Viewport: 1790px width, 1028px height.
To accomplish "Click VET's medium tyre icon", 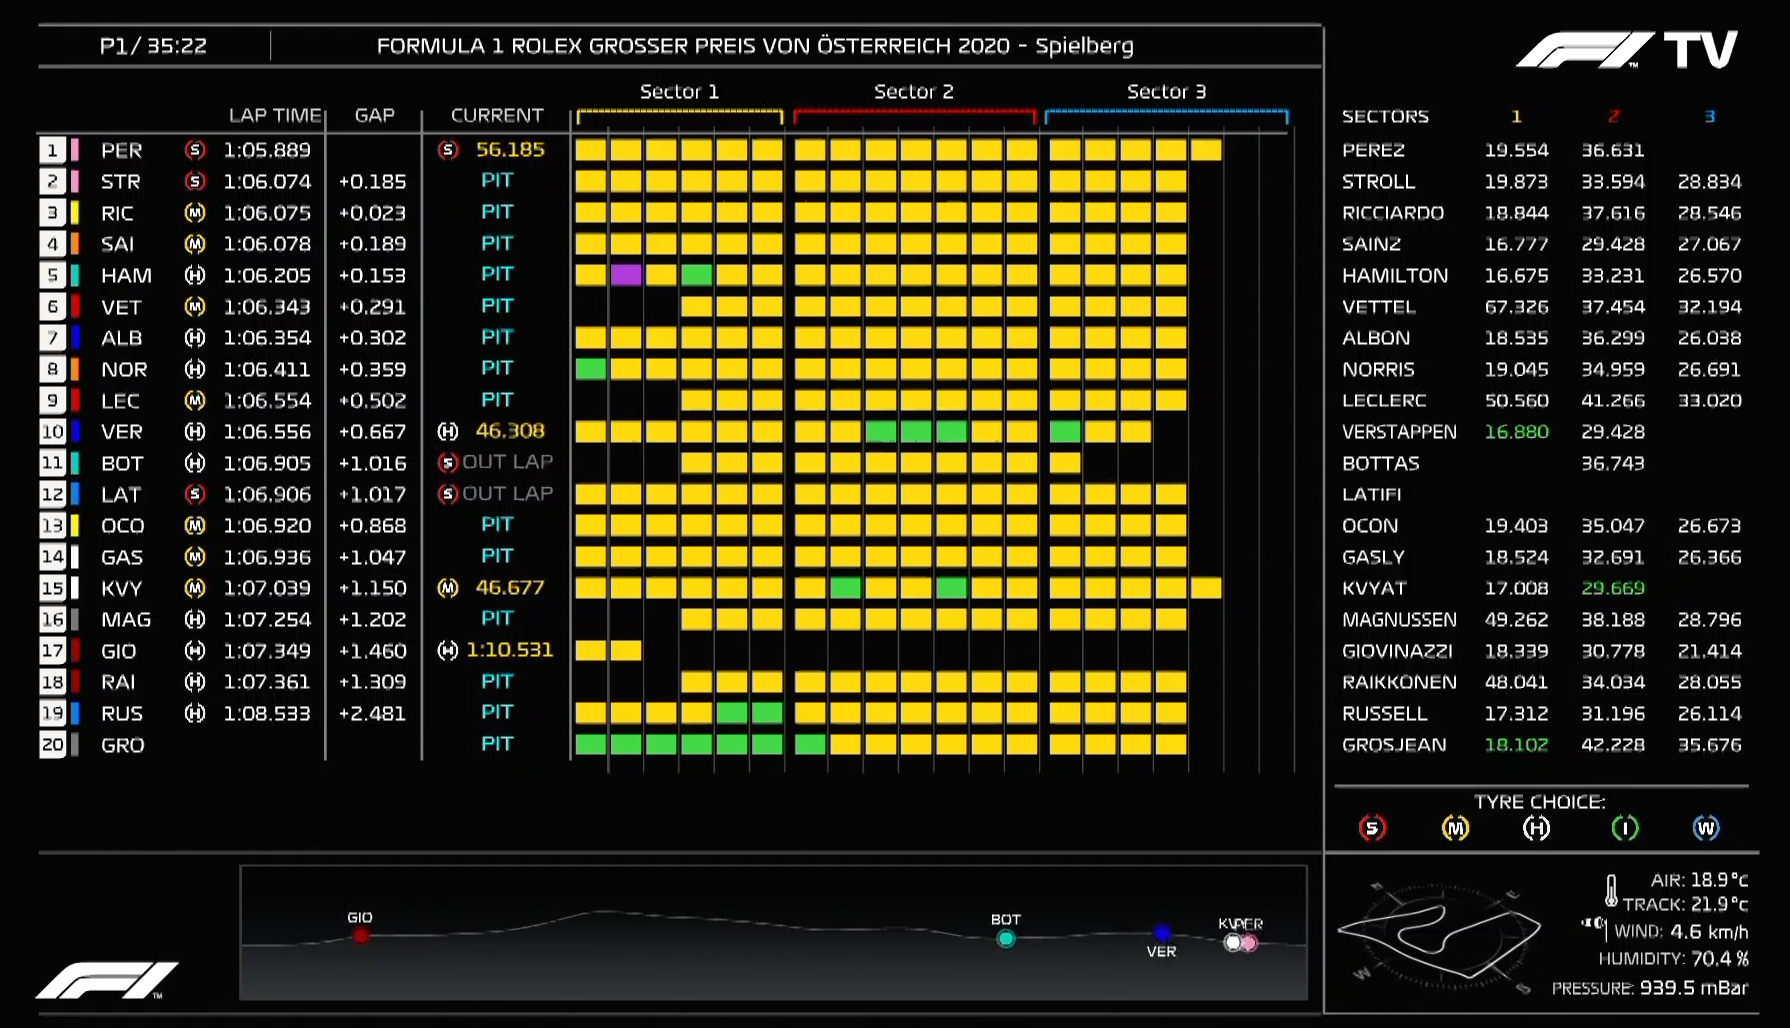I will [x=195, y=307].
